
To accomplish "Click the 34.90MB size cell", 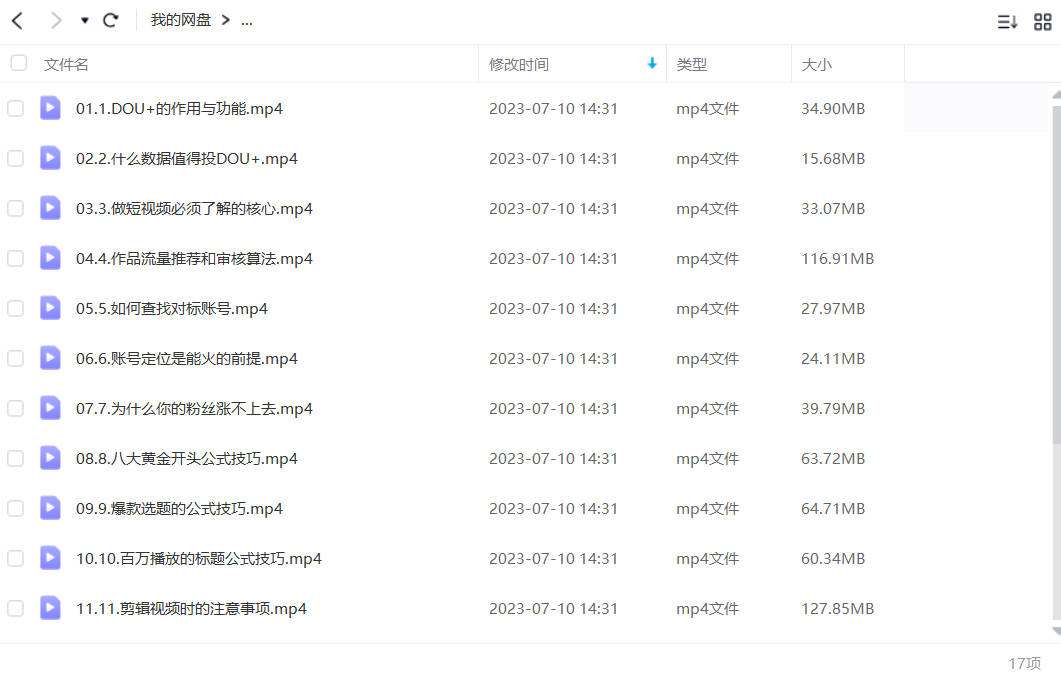I will pos(833,108).
